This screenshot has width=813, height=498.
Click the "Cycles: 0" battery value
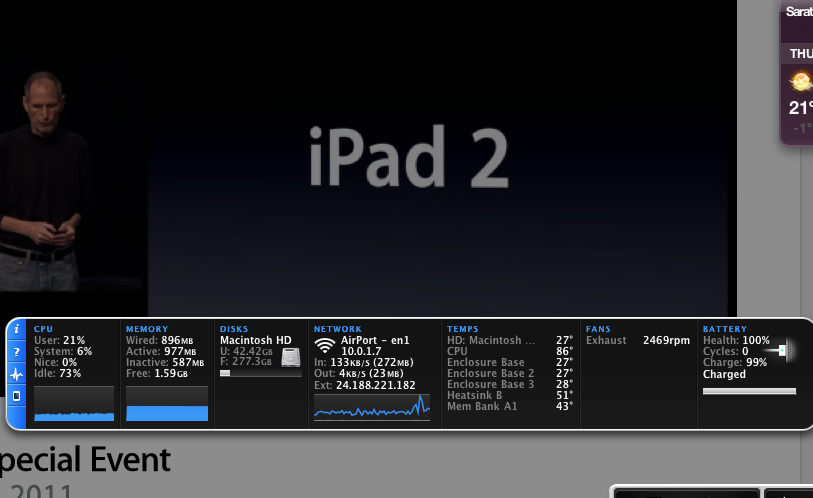pos(725,351)
